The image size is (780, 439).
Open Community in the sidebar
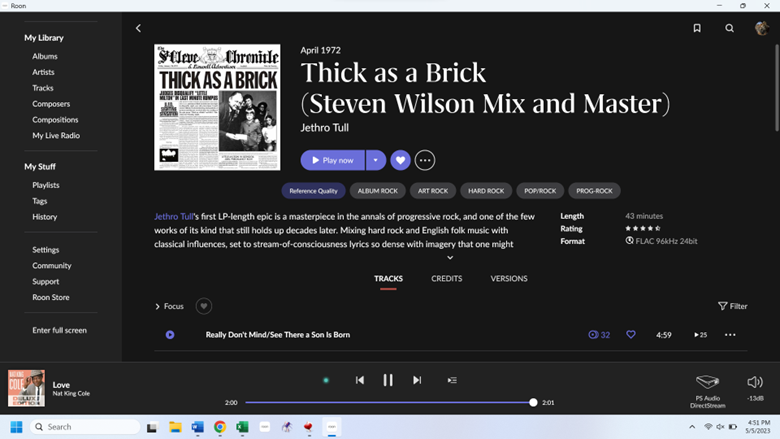(52, 265)
